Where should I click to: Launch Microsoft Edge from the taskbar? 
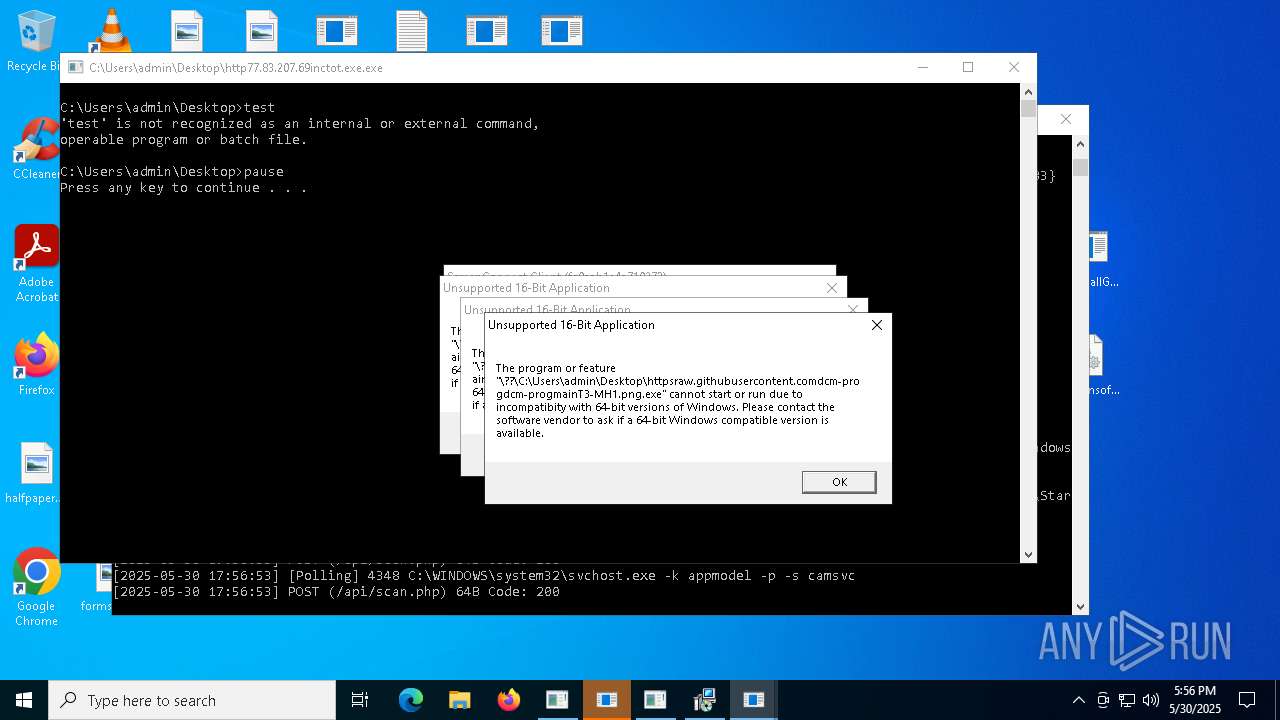(x=411, y=700)
